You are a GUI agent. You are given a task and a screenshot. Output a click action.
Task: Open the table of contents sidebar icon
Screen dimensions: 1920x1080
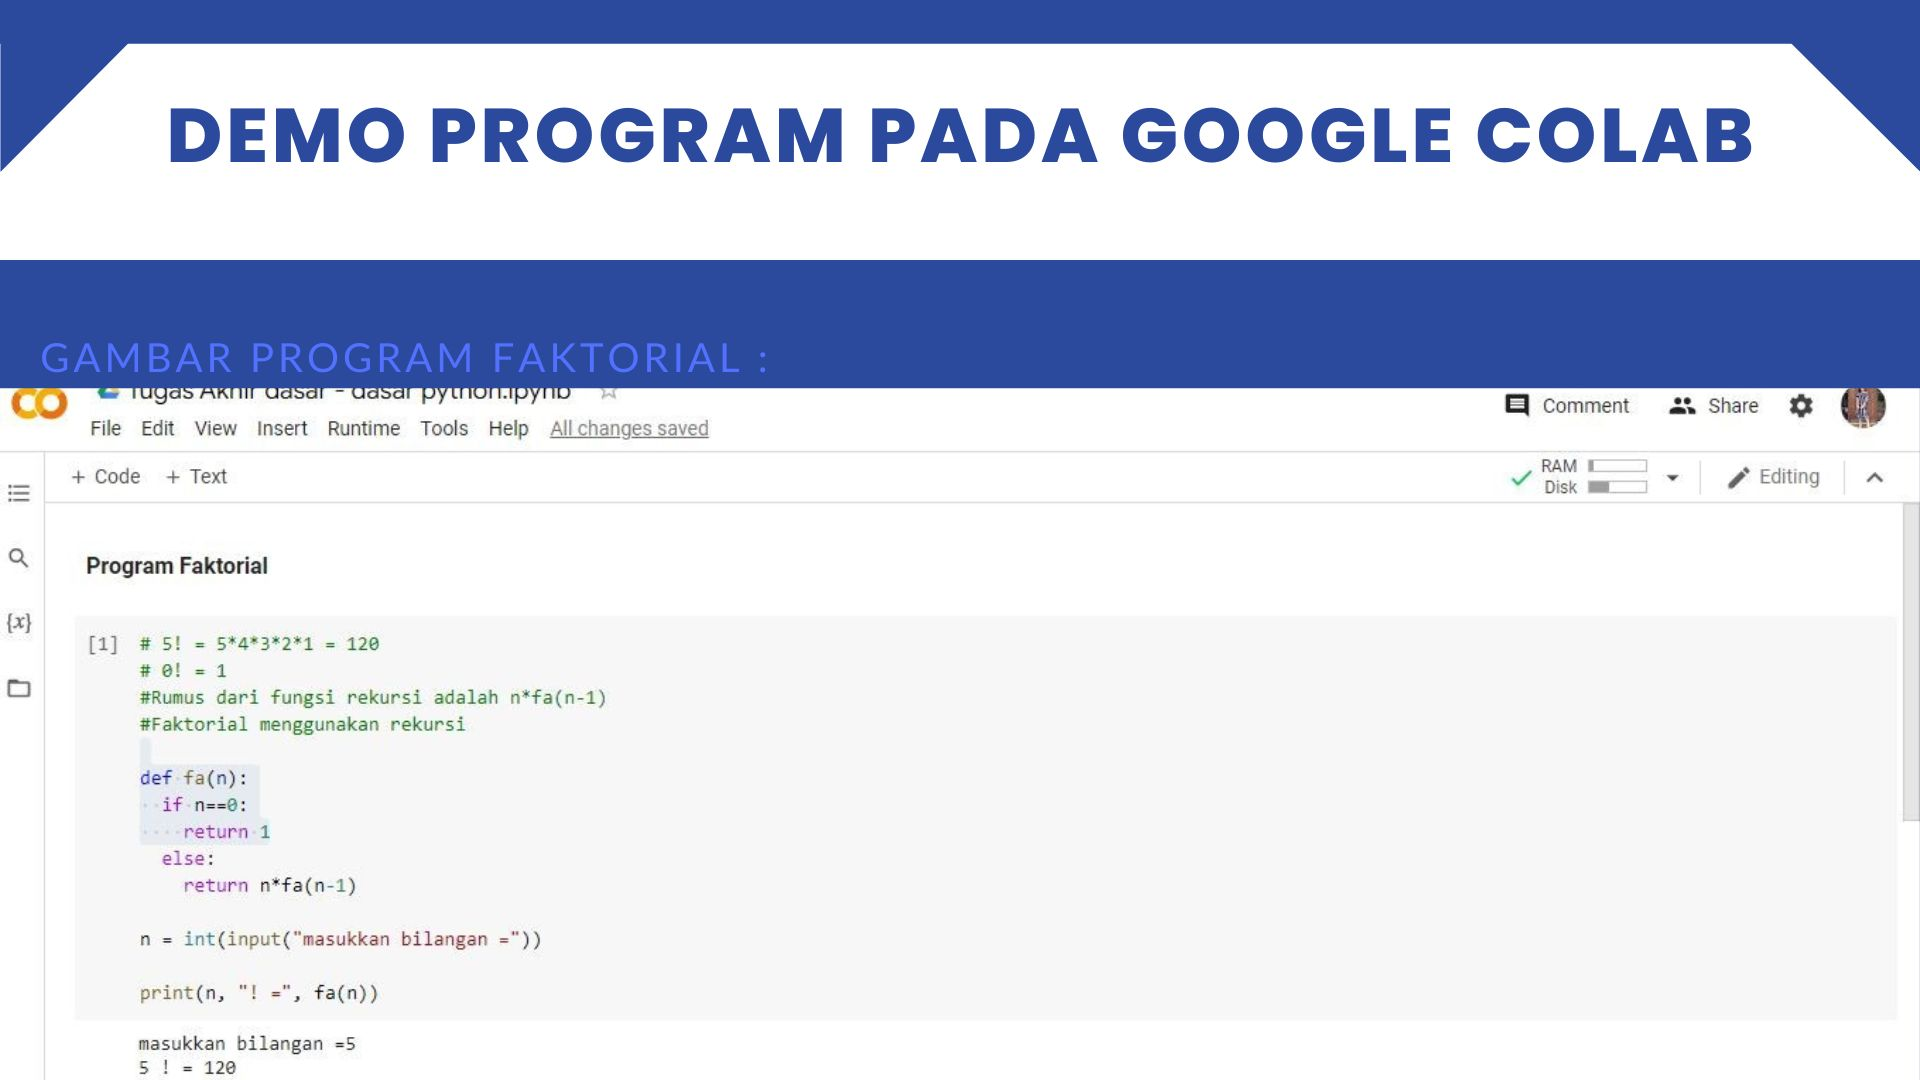[19, 493]
